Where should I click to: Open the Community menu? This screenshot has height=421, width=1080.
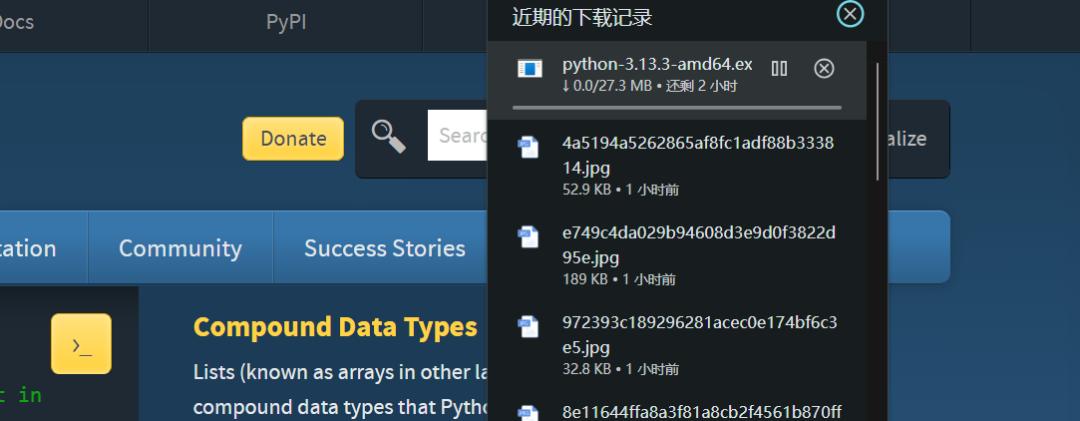pyautogui.click(x=180, y=248)
